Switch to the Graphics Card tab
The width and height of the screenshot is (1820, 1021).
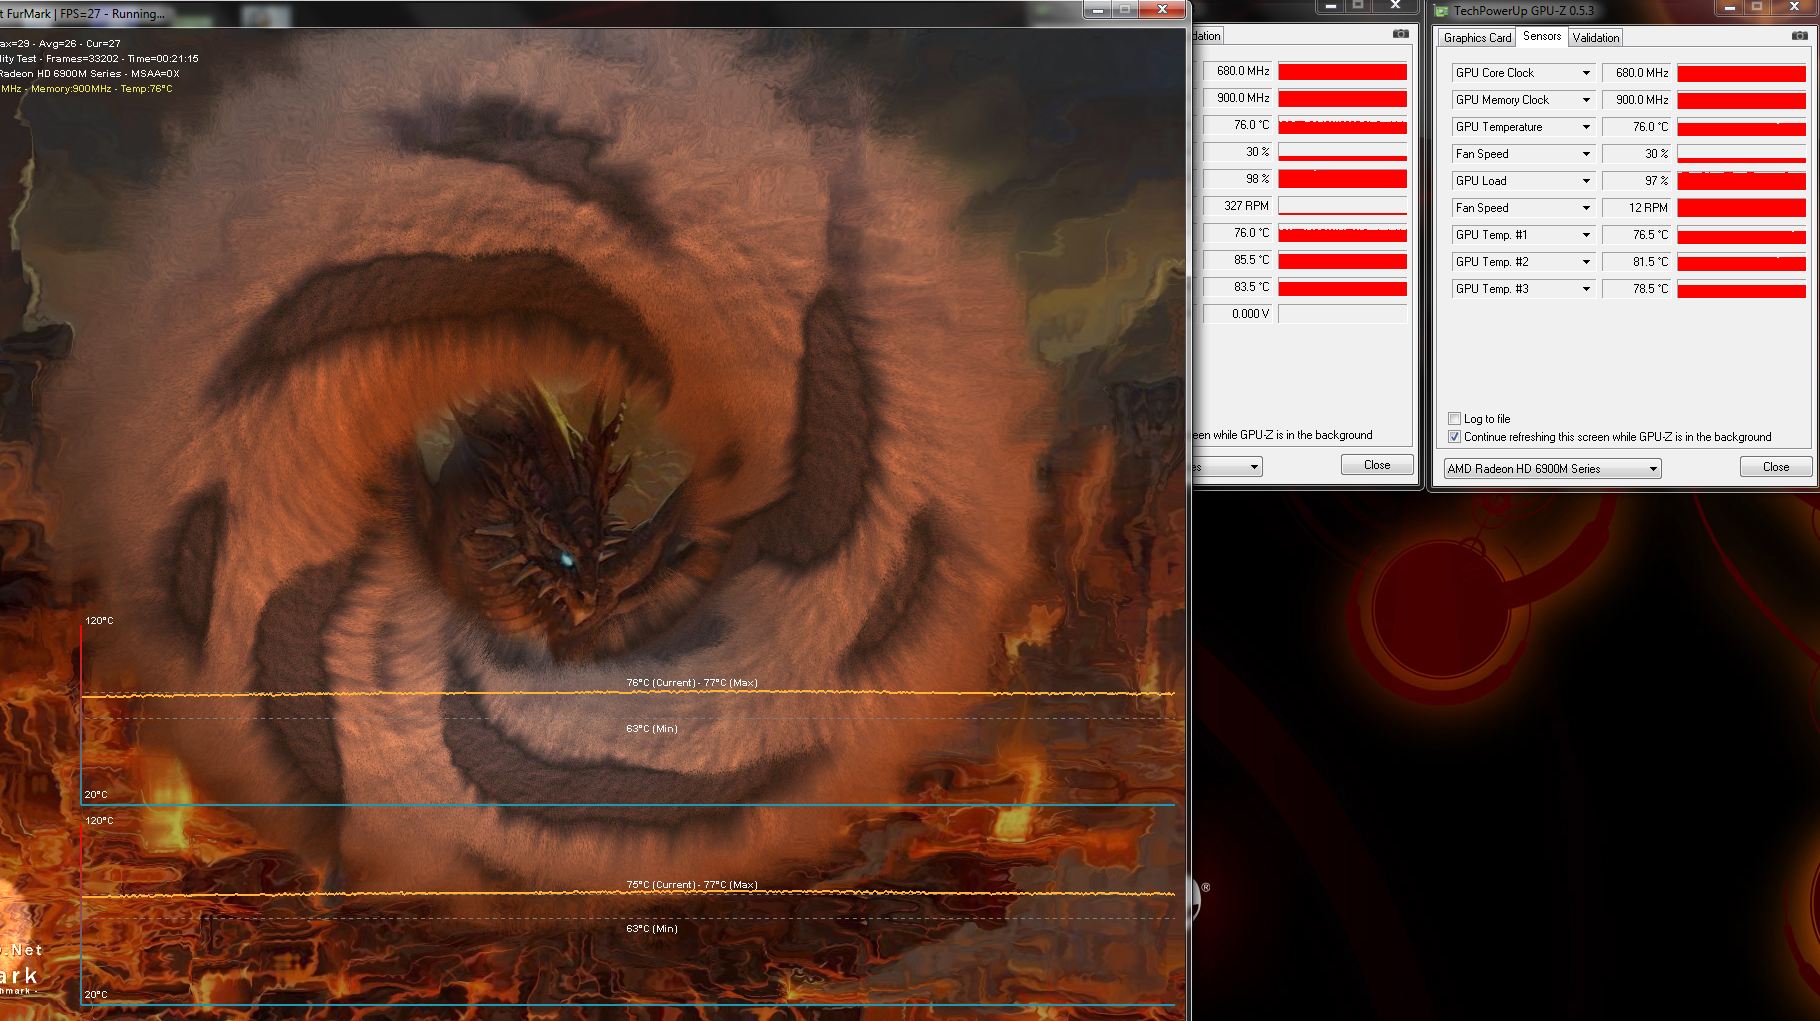pos(1477,38)
